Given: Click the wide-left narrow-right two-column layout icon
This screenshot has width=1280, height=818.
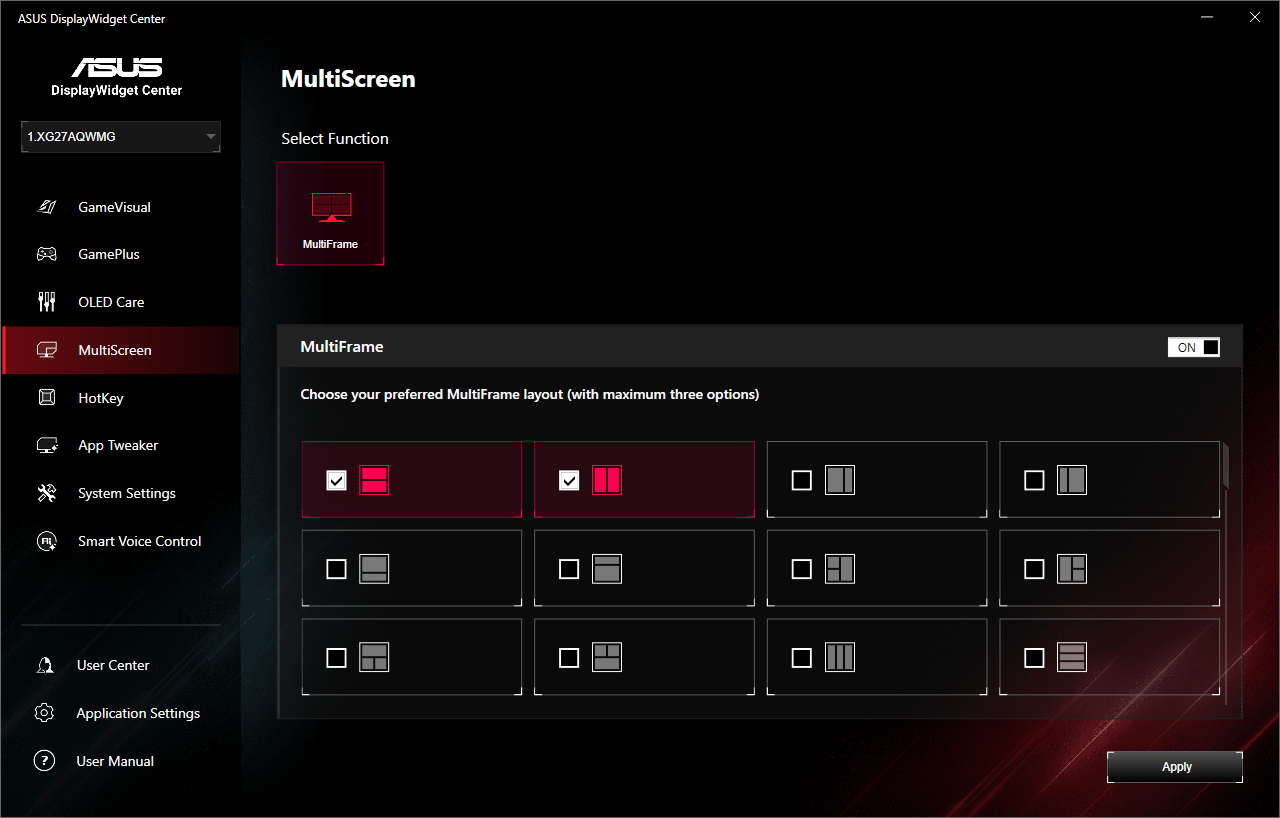Looking at the screenshot, I should [x=840, y=481].
